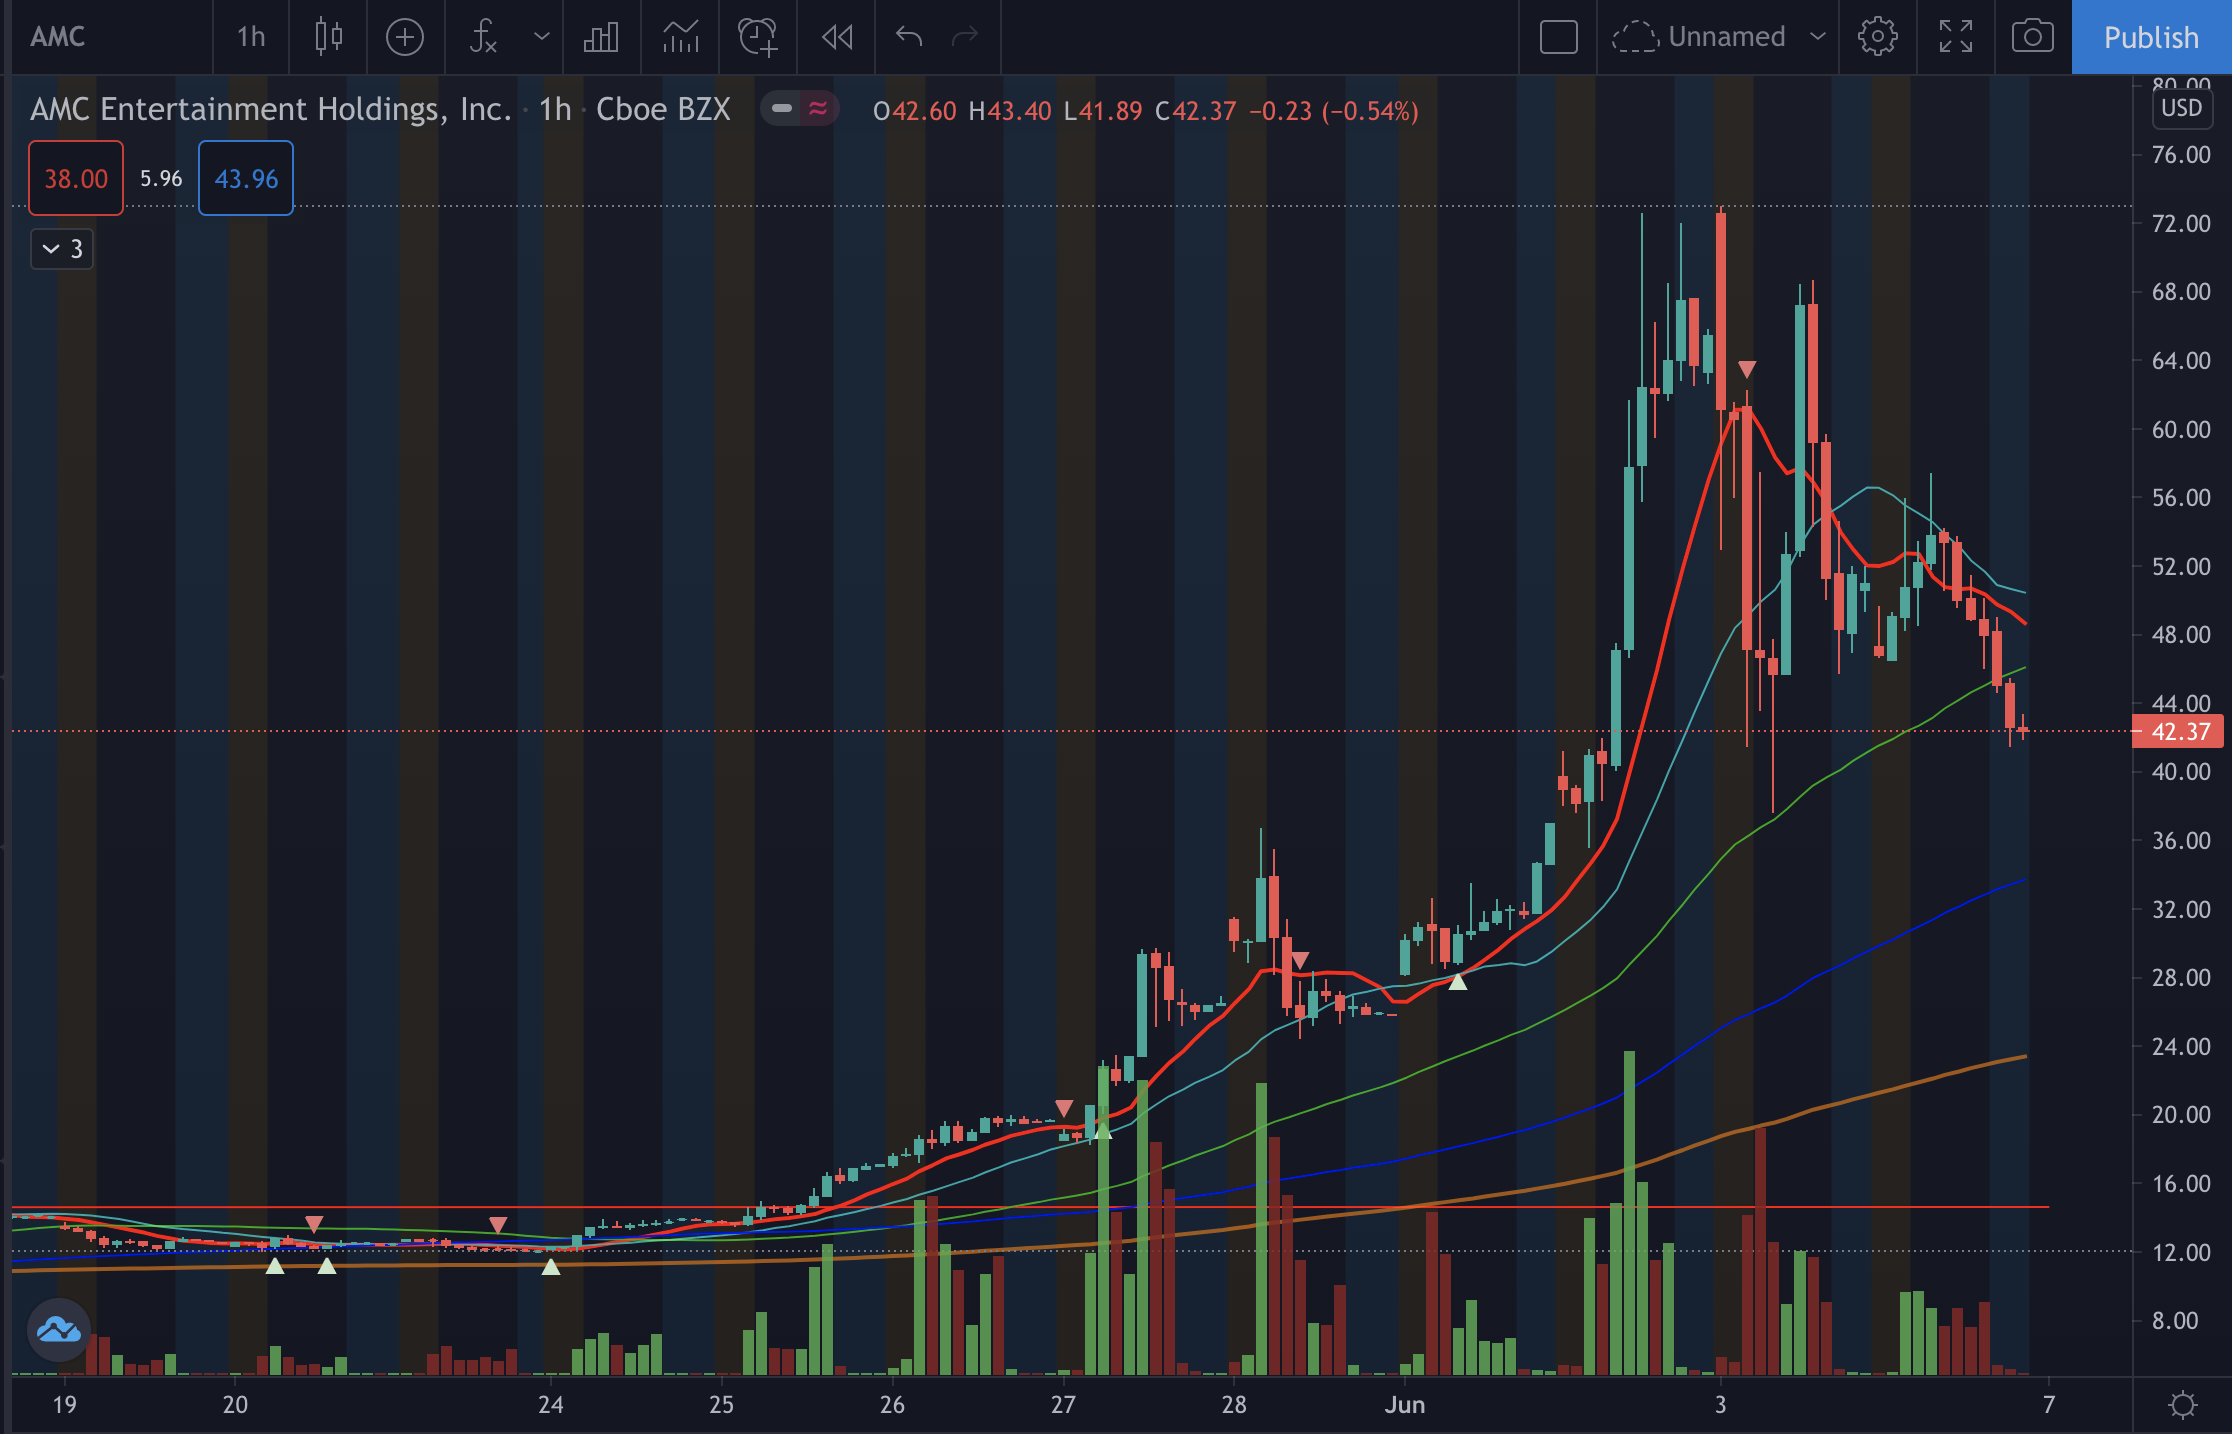Change the 1h timeframe interval

251,37
